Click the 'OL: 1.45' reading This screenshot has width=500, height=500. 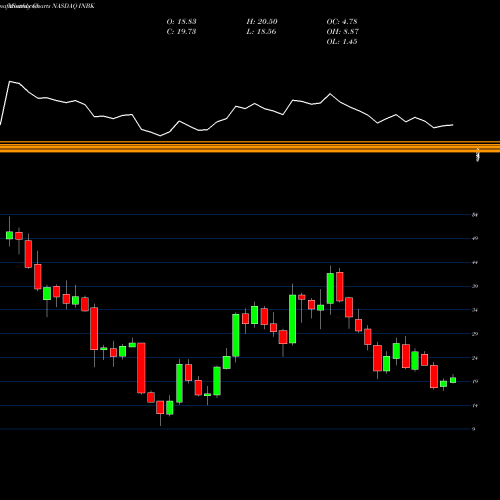pyautogui.click(x=342, y=42)
